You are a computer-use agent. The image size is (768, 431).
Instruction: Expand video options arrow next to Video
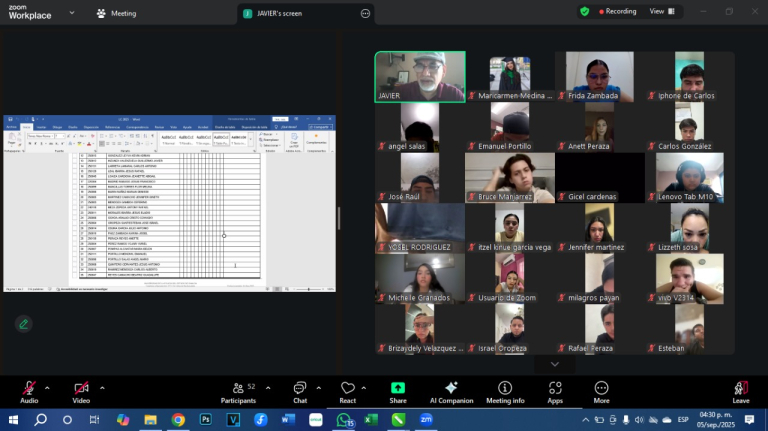pos(99,383)
